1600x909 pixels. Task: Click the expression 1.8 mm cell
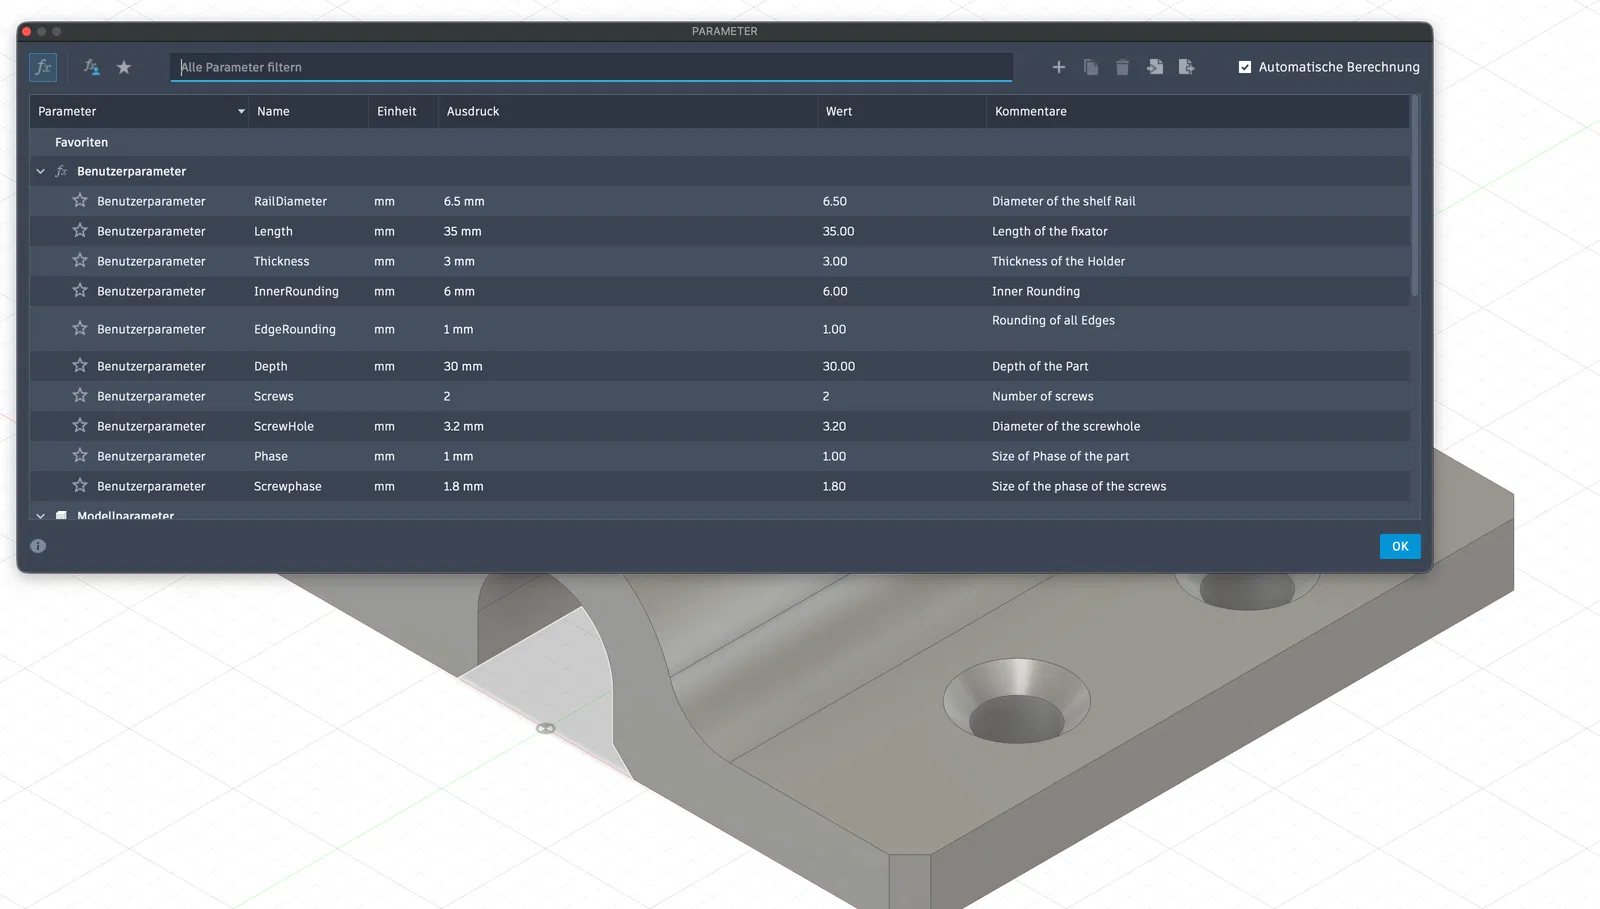(x=464, y=486)
